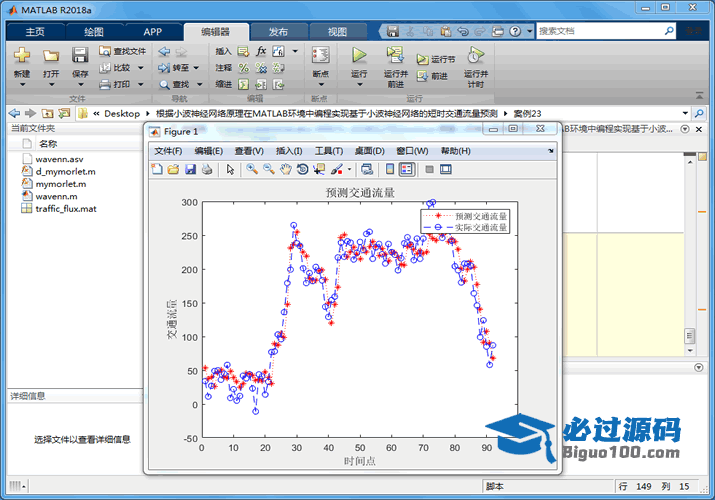The height and width of the screenshot is (500, 715).
Task: Click Link Plot icon in Figure 1 toolbar
Action: coord(367,170)
